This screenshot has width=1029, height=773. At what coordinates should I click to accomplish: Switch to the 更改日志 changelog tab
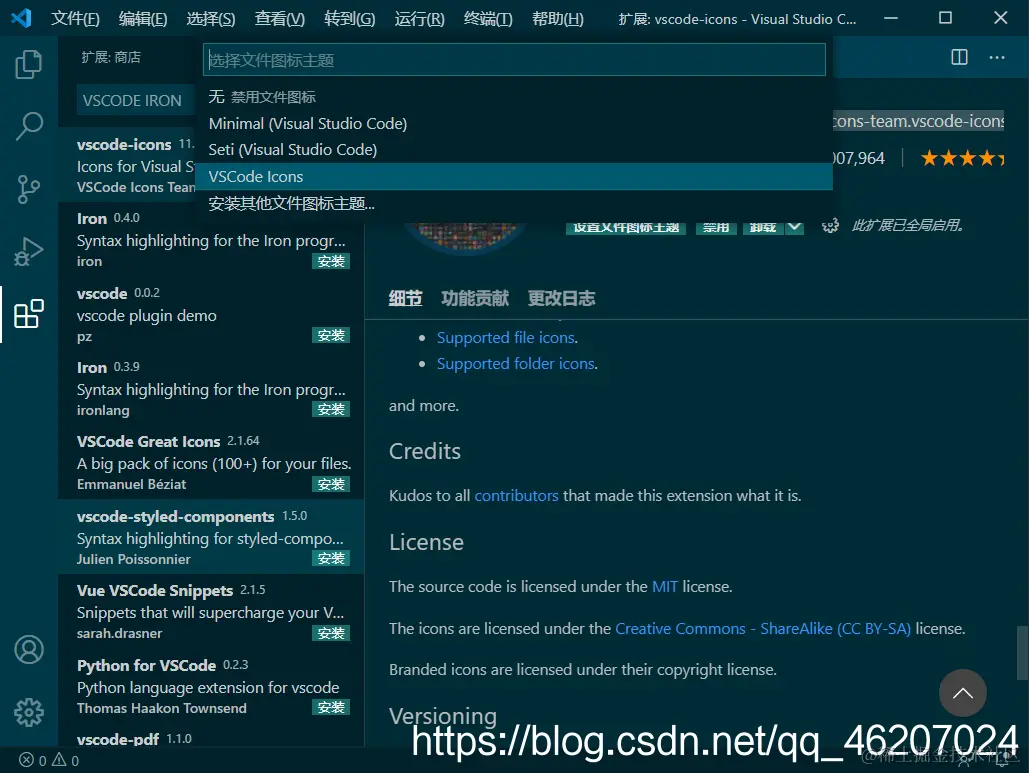562,298
